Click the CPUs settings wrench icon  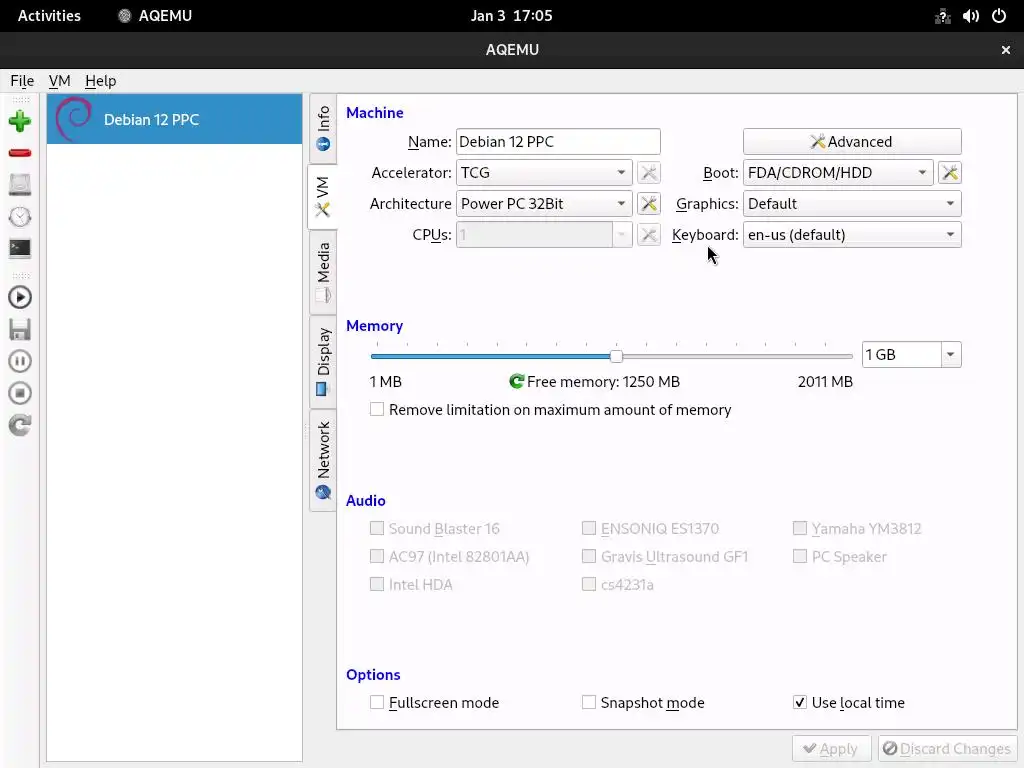coord(648,234)
